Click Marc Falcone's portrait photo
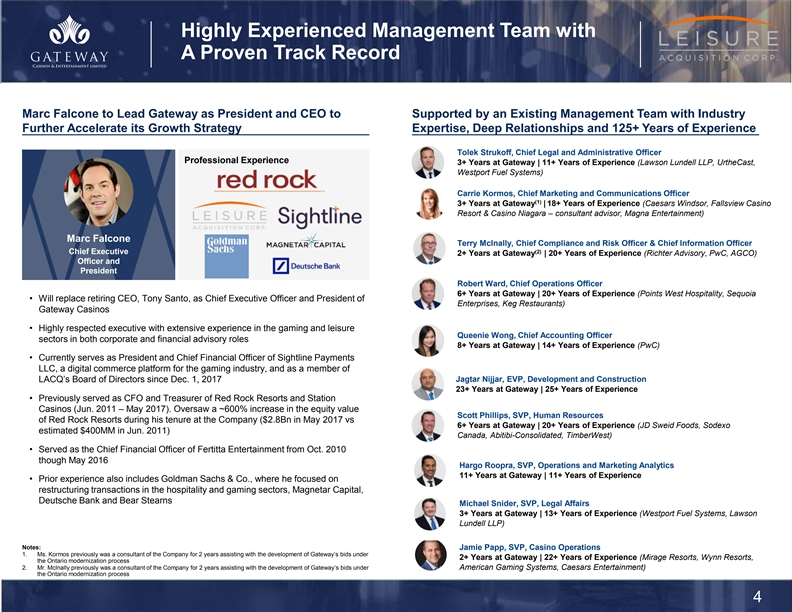The width and height of the screenshot is (792, 612). (x=97, y=193)
